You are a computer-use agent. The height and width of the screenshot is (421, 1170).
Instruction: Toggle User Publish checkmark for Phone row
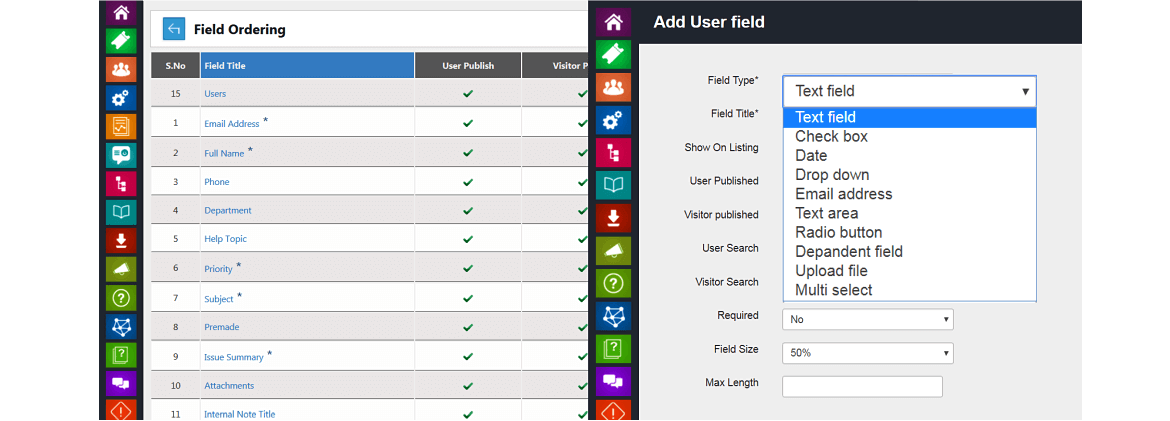click(x=468, y=181)
